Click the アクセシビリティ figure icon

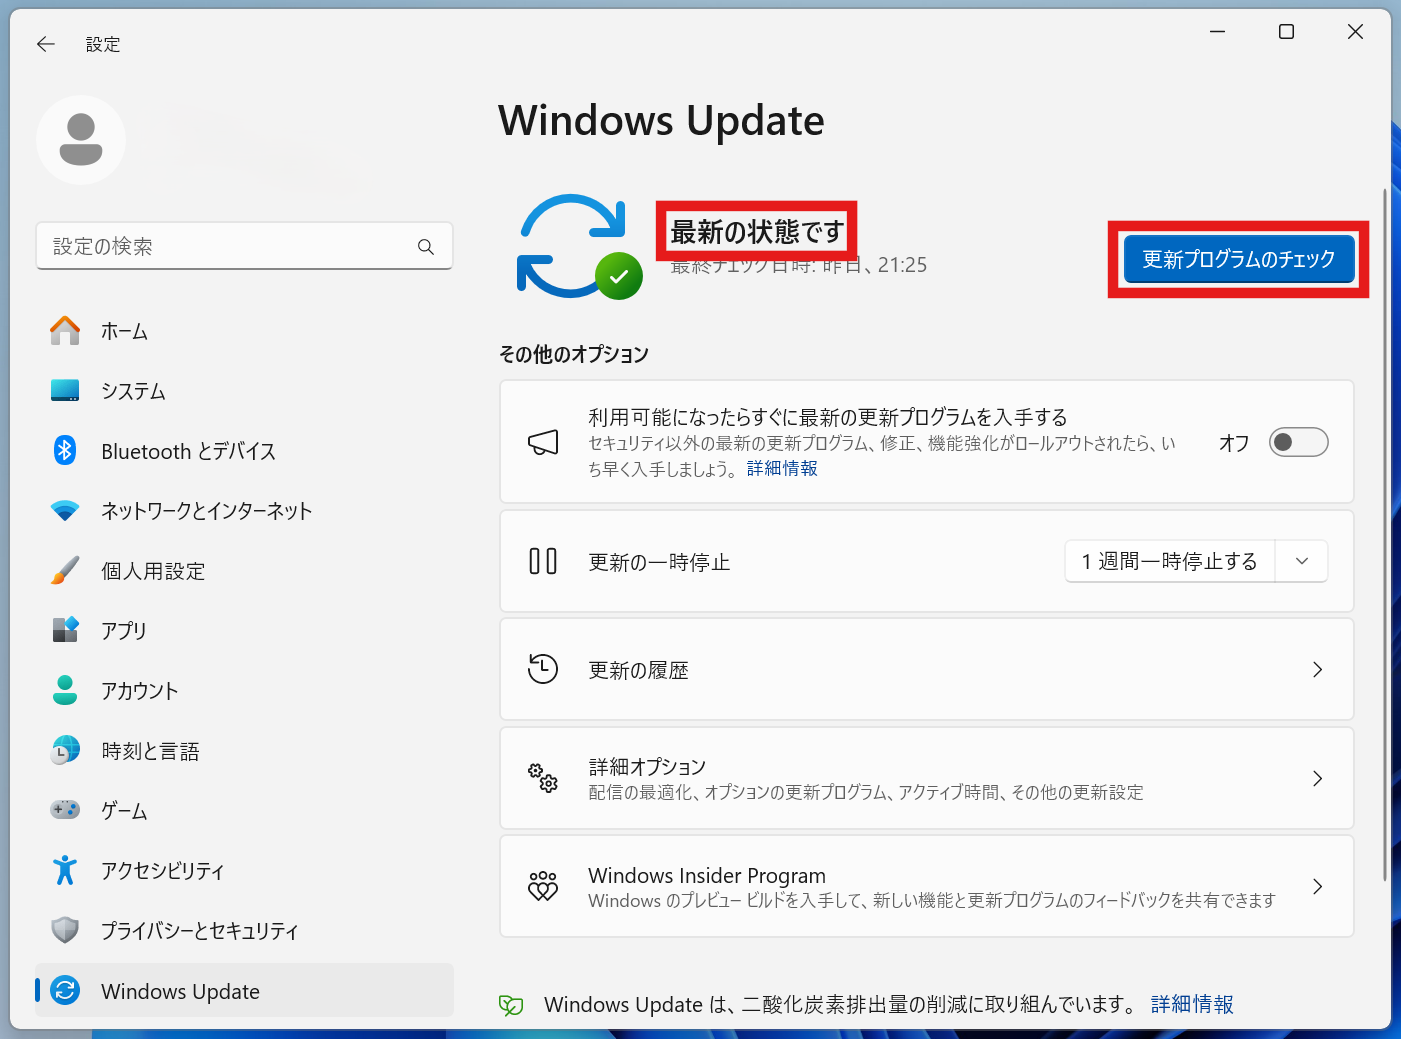pos(65,870)
